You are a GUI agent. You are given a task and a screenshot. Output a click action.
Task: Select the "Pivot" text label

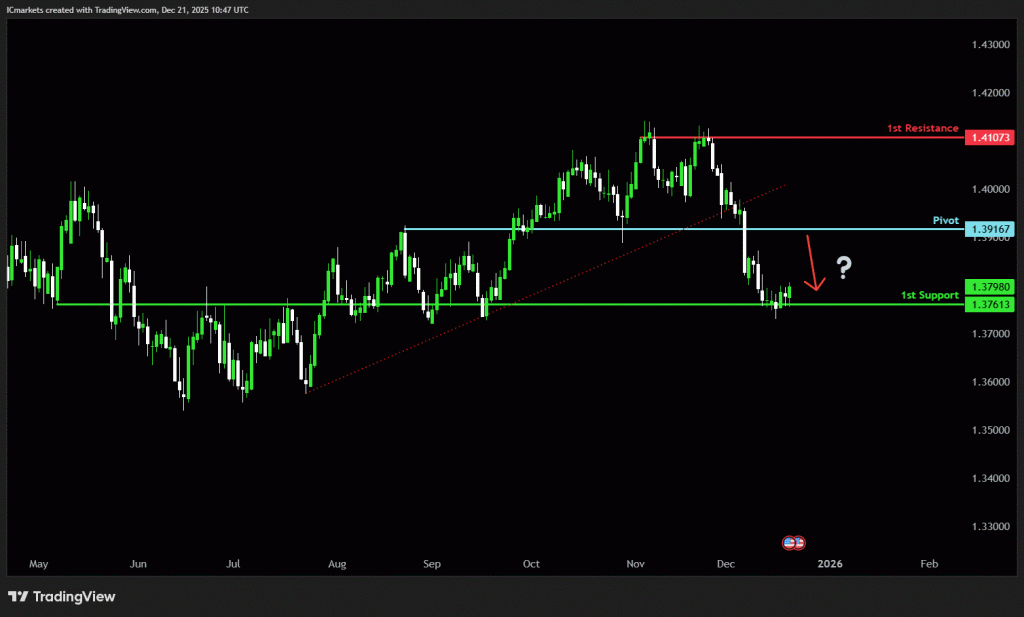pyautogui.click(x=945, y=220)
